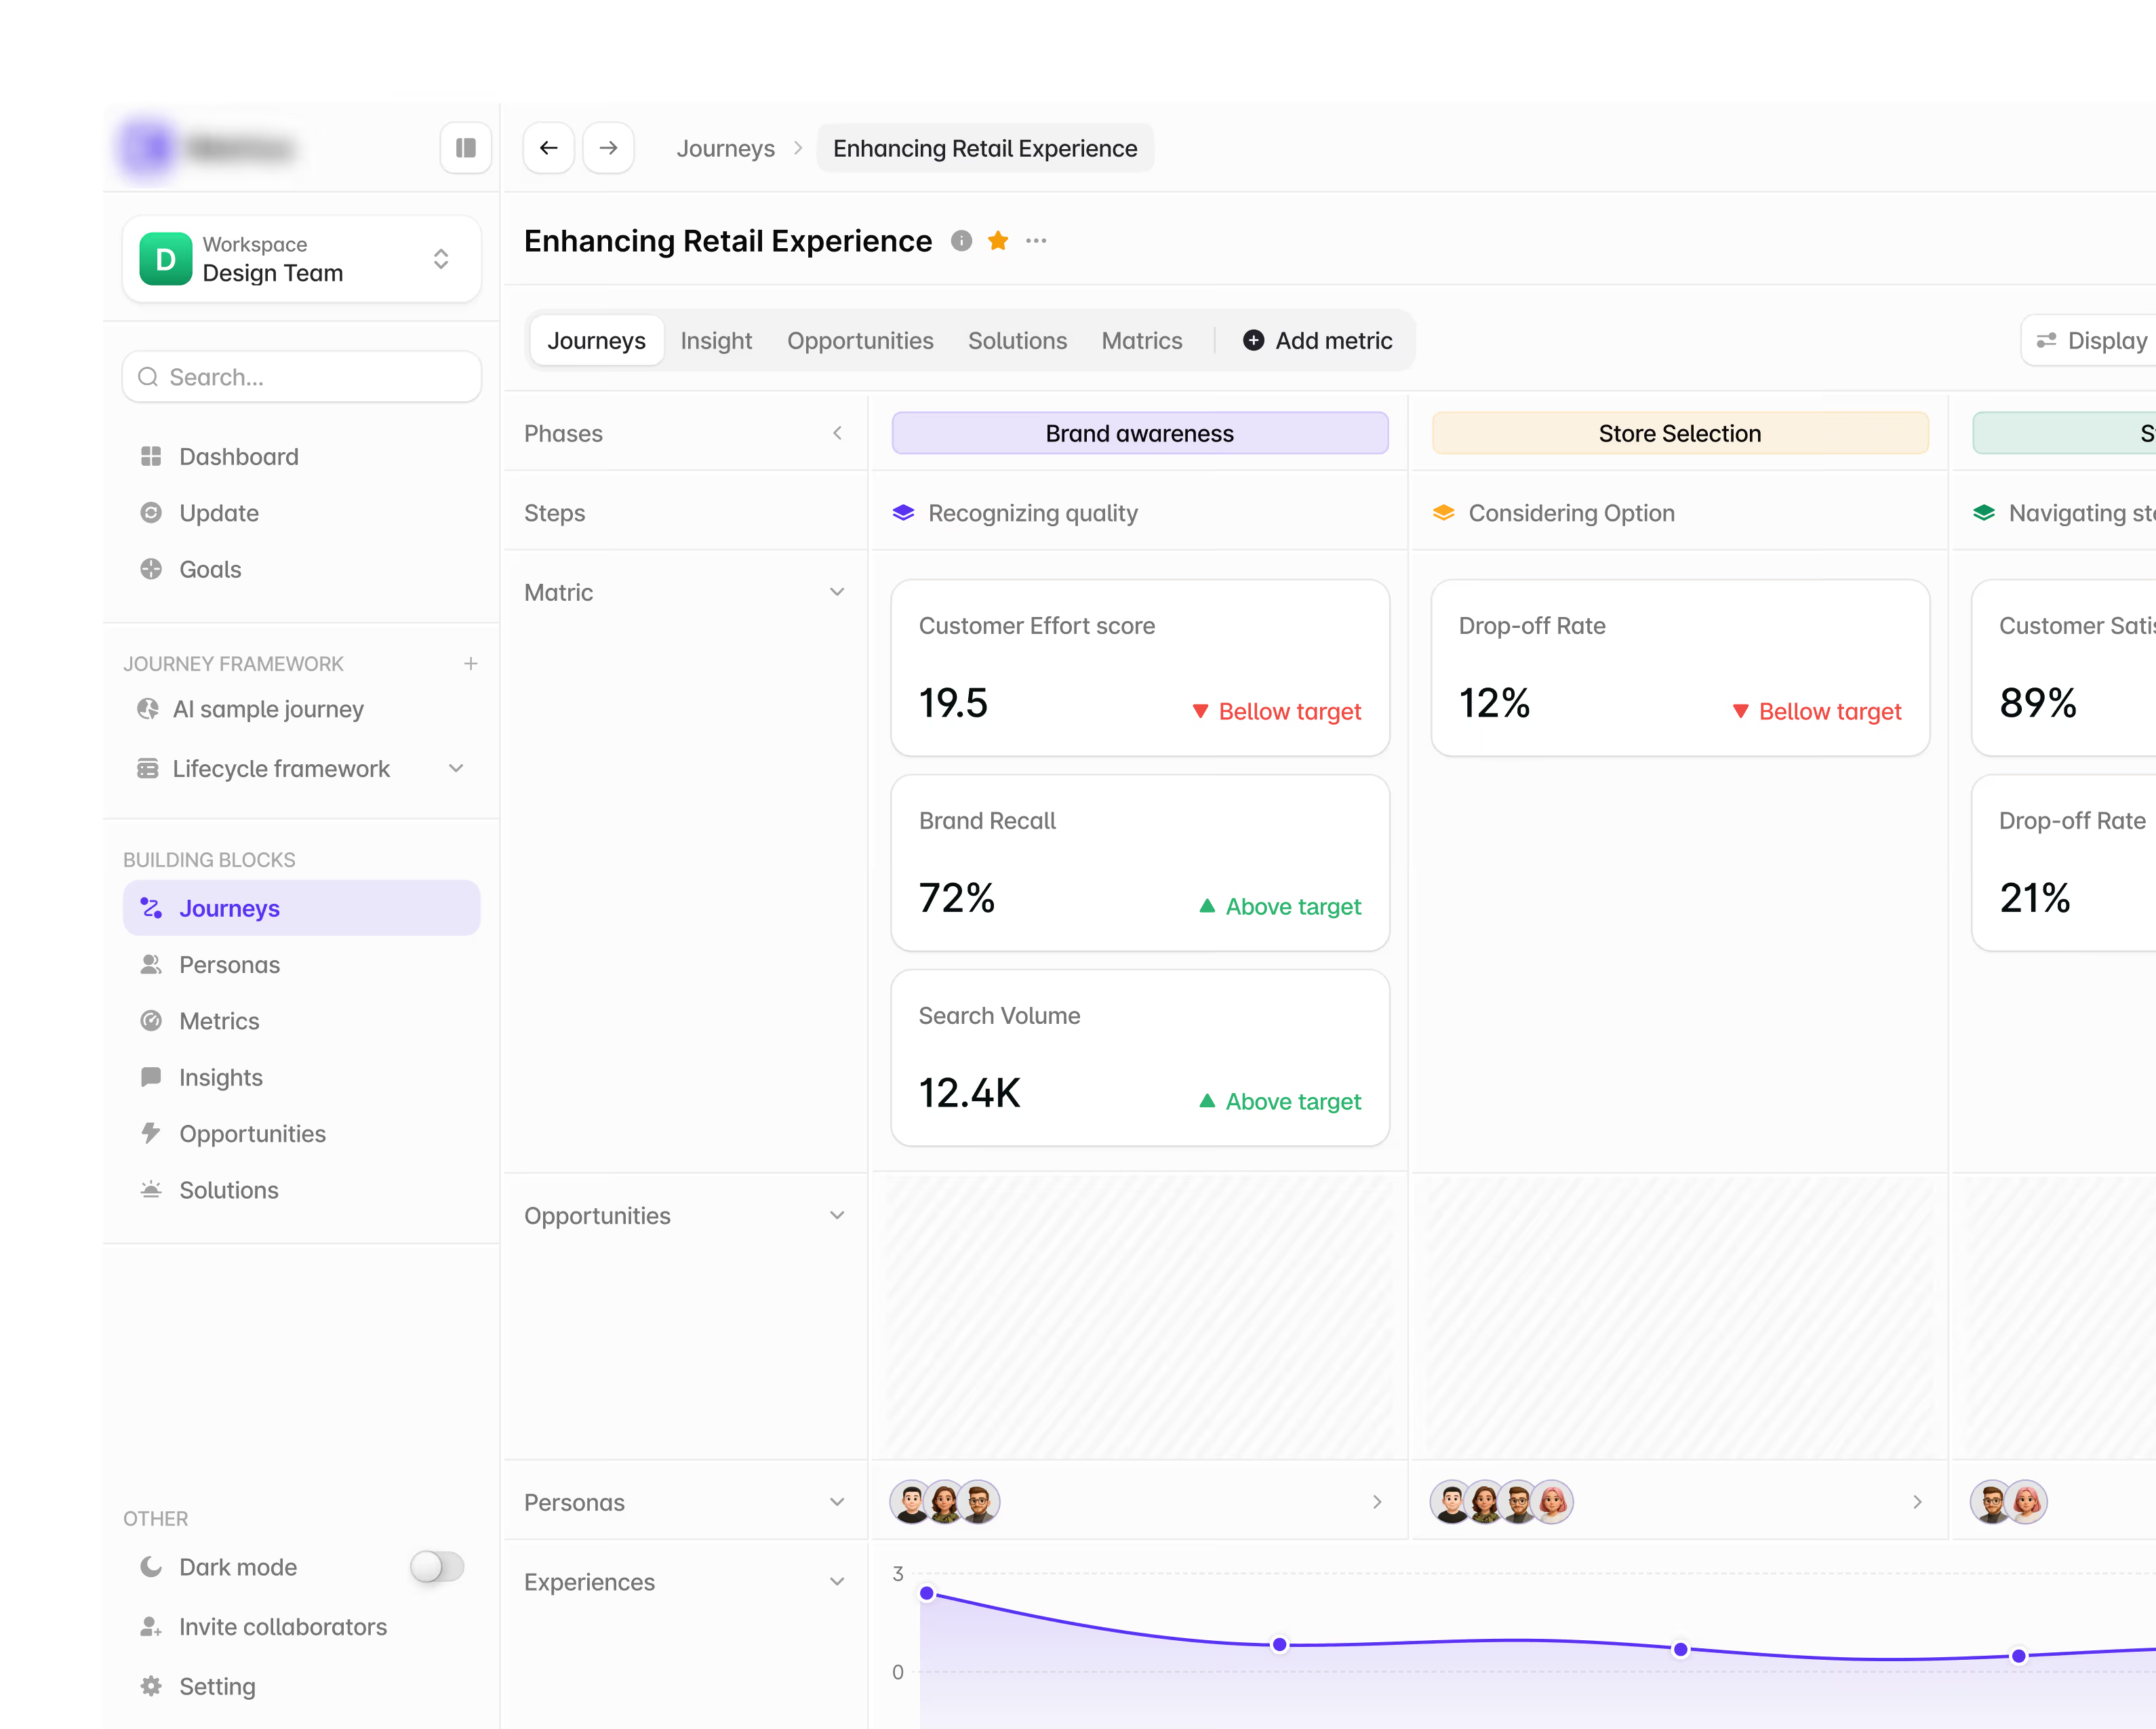Viewport: 2156px width, 1729px height.
Task: Click the Add metric button
Action: coord(1317,341)
